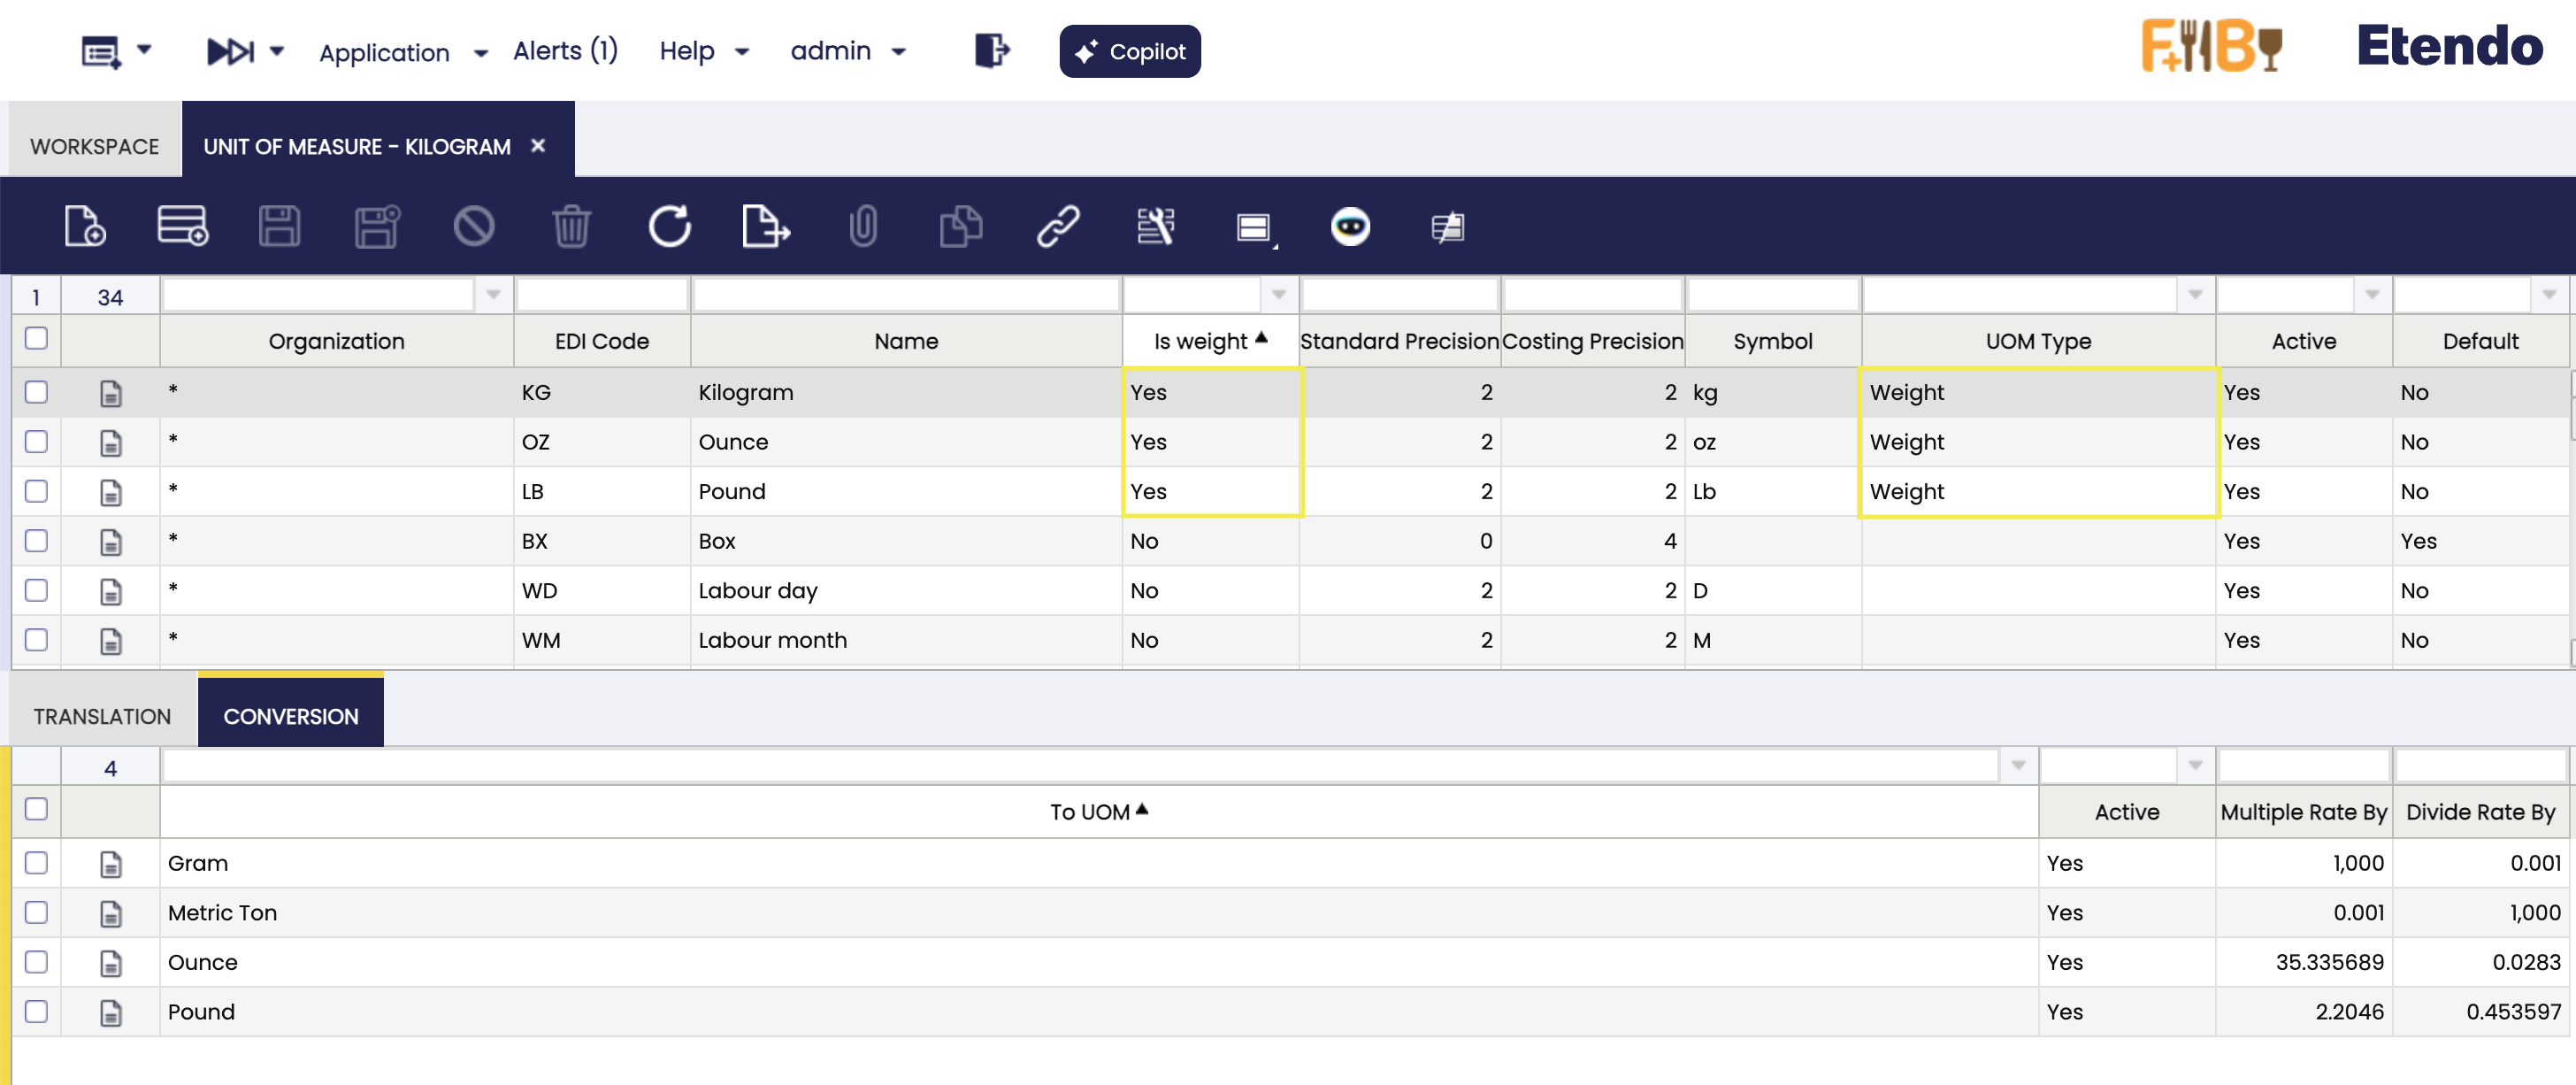Screen dimensions: 2576x1085
Task: Open the UOM Type filter dropdown
Action: [x=2194, y=295]
